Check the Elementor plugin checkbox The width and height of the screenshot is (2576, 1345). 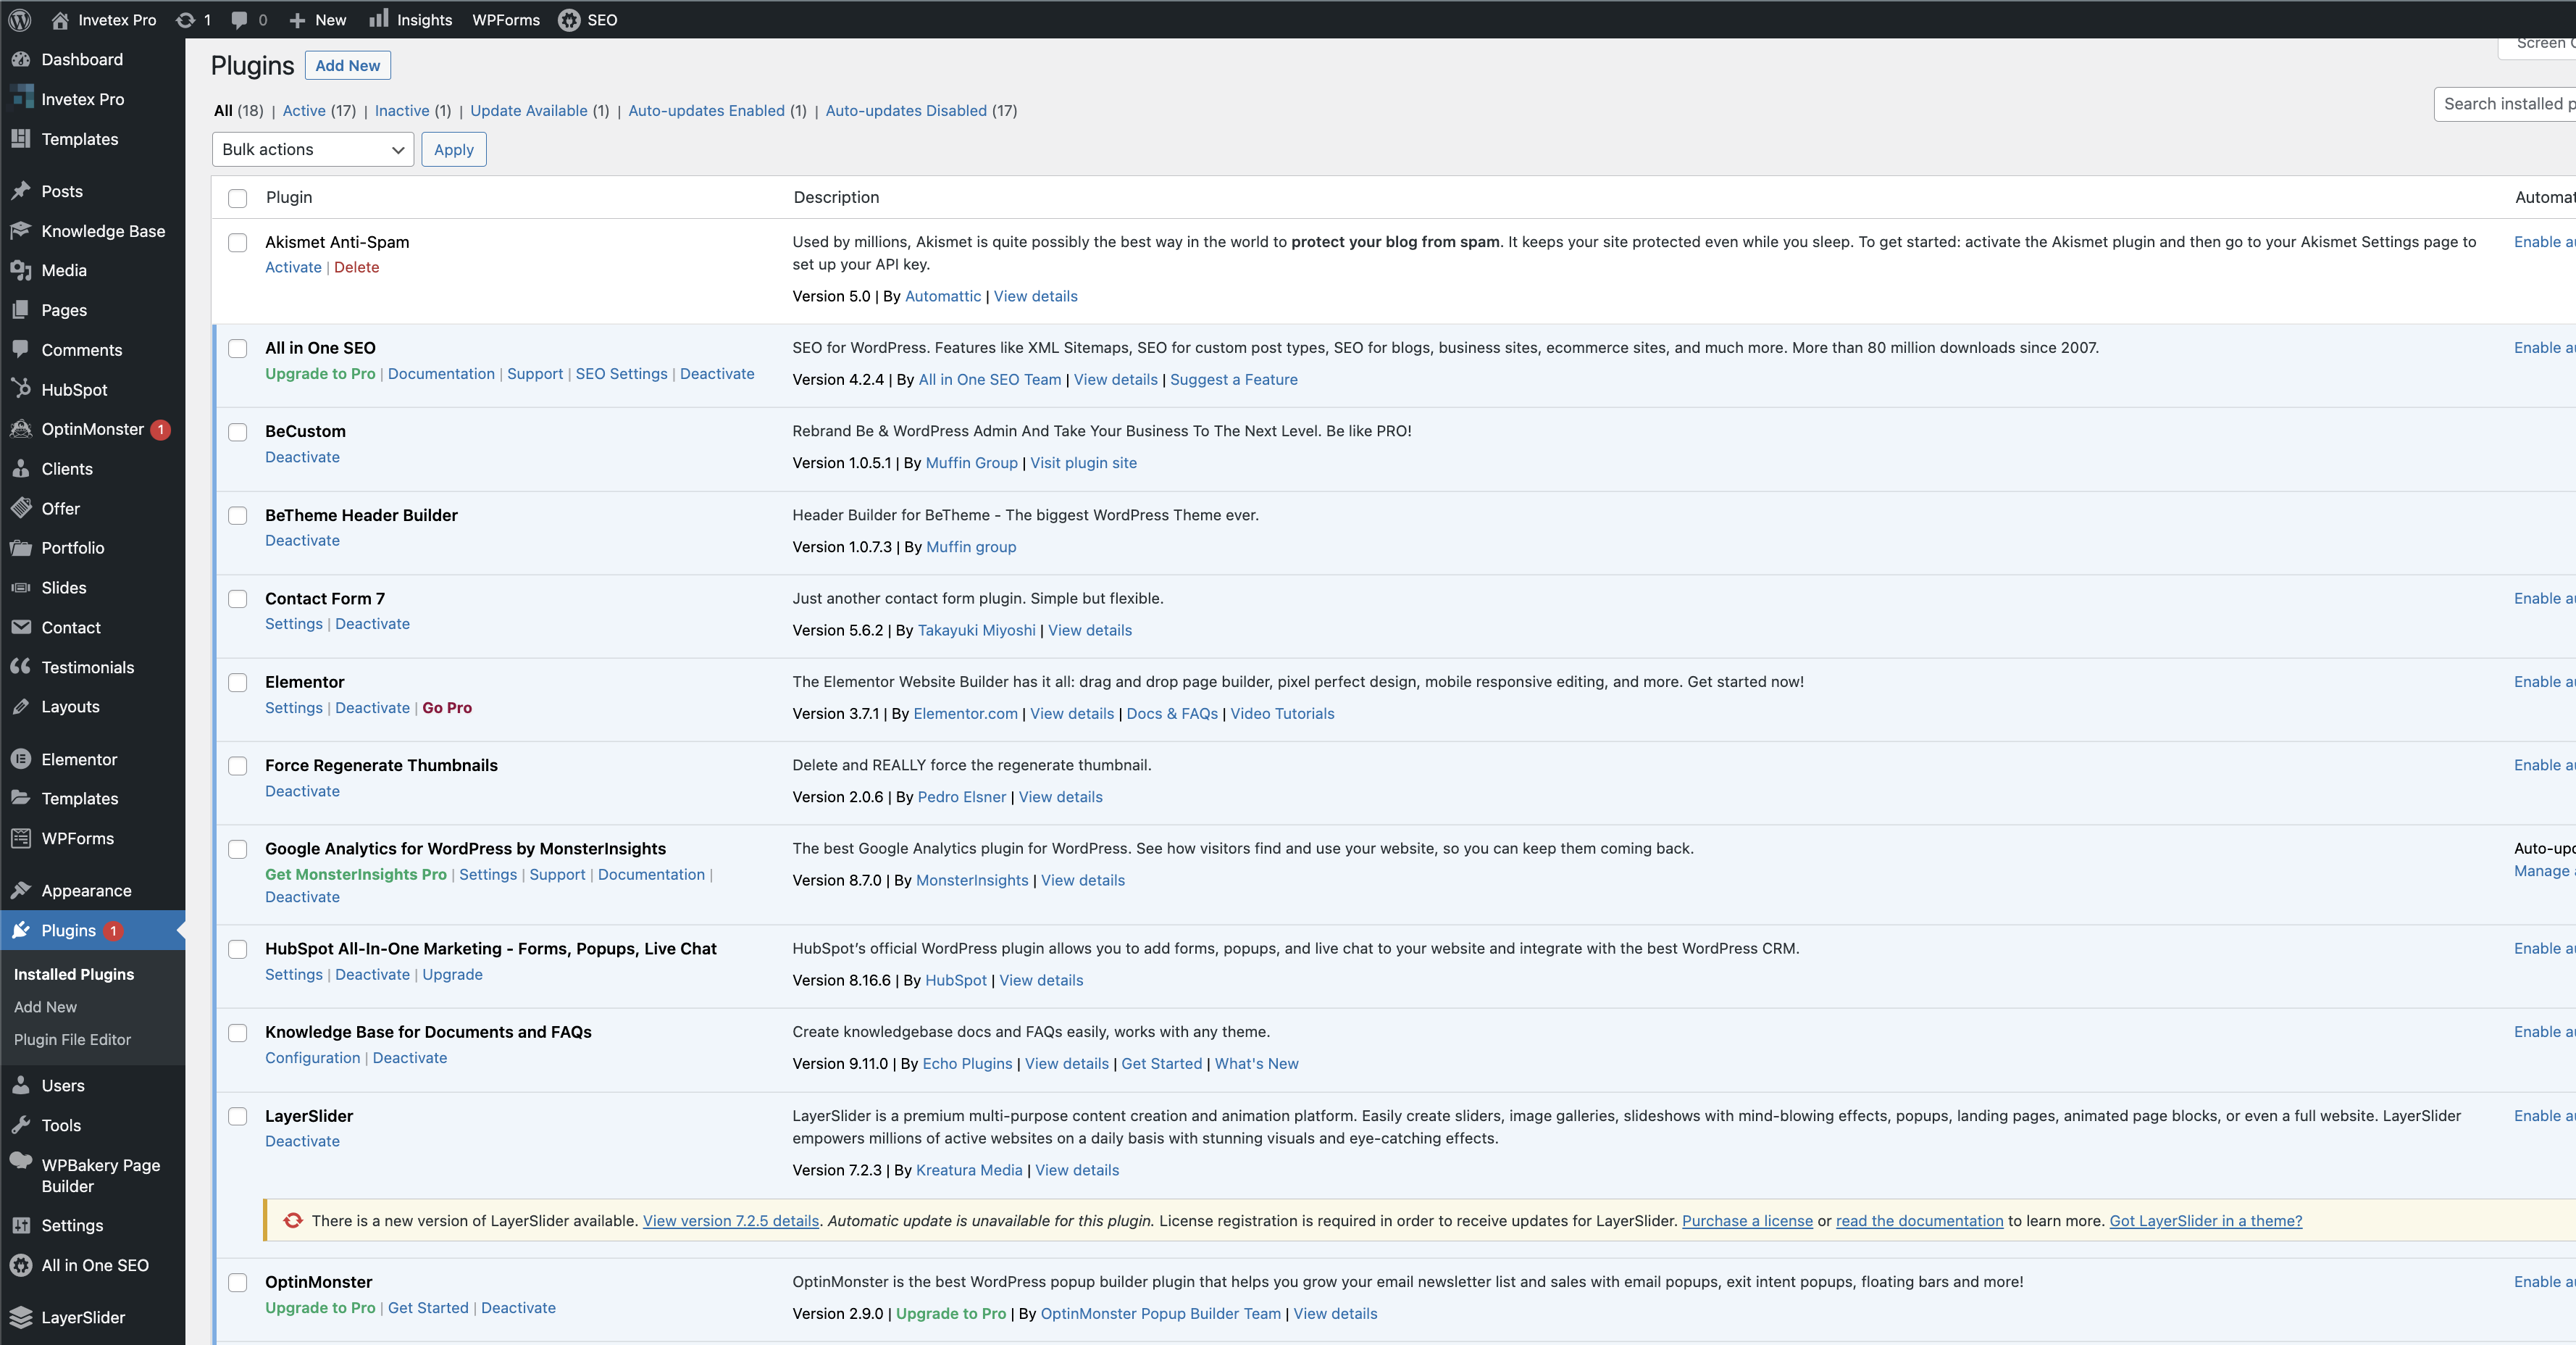point(238,682)
